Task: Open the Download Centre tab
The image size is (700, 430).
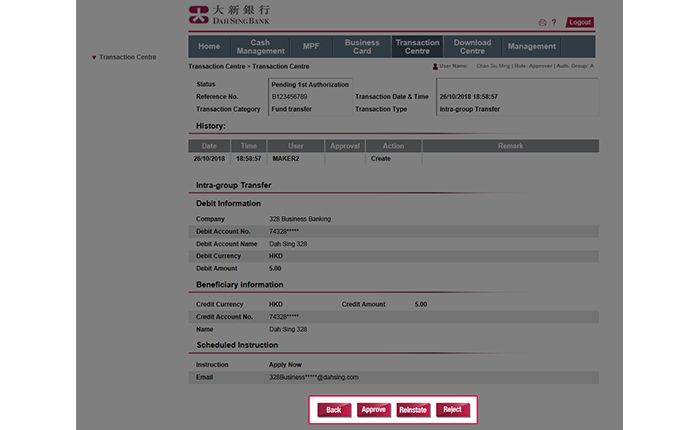Action: click(472, 46)
